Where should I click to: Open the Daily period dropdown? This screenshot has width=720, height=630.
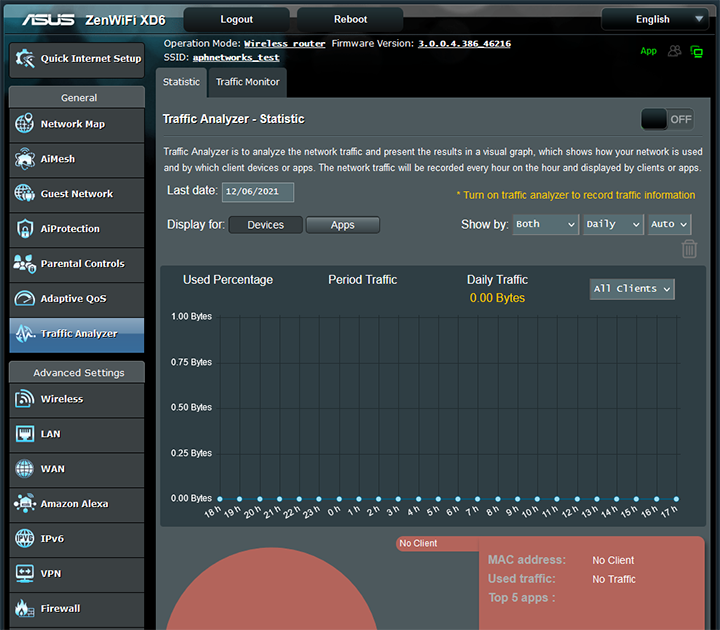(612, 225)
